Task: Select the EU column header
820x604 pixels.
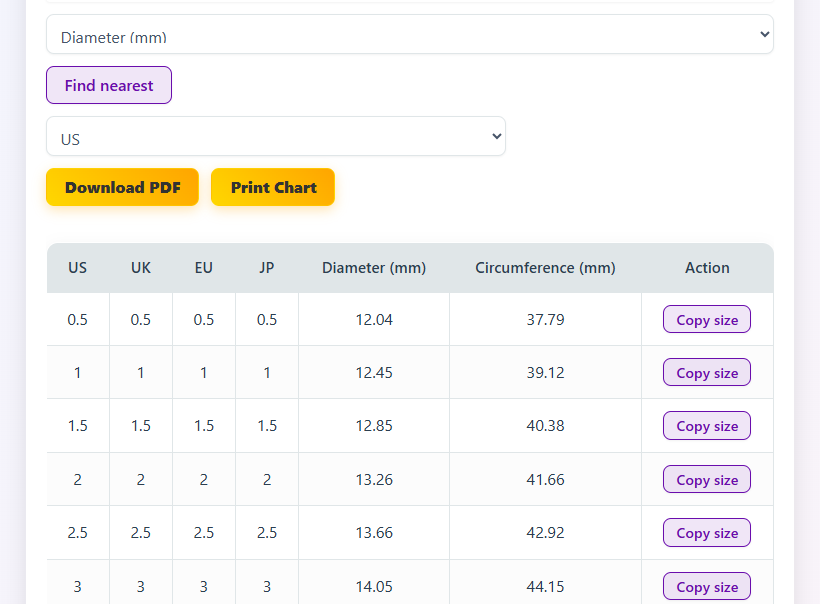Action: (x=204, y=268)
